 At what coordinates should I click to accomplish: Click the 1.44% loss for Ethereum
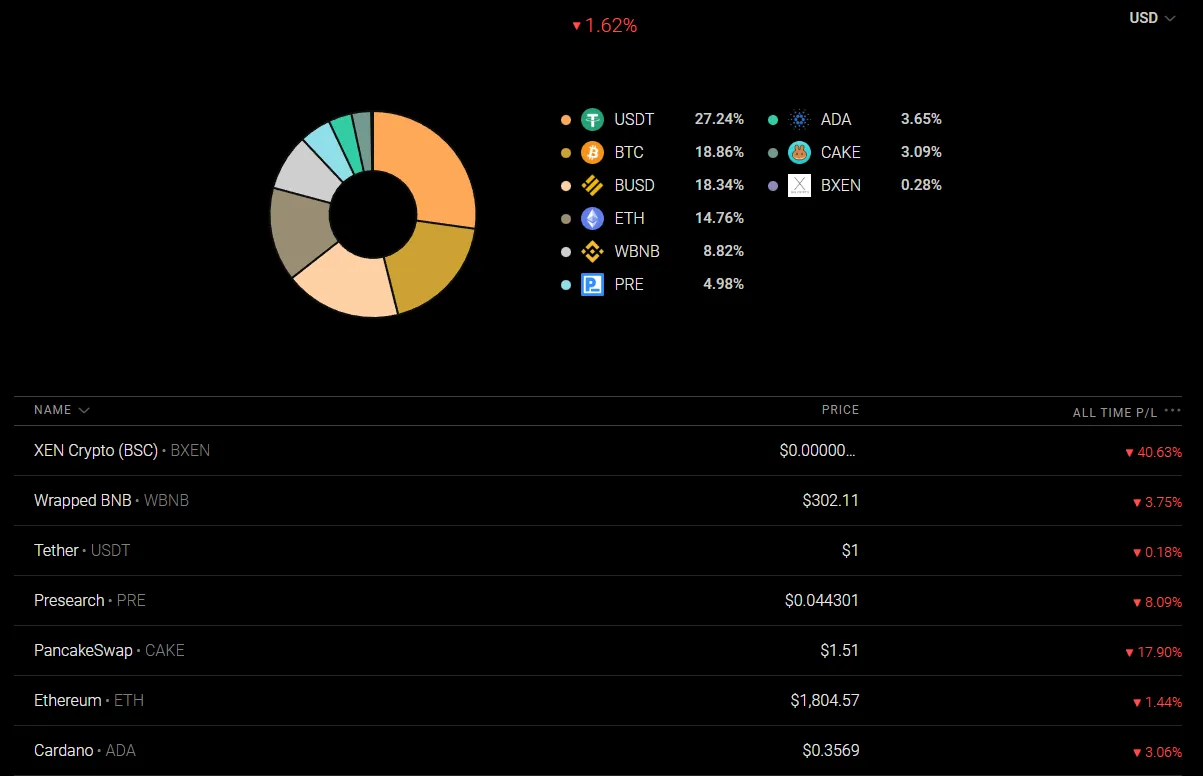tap(1157, 702)
